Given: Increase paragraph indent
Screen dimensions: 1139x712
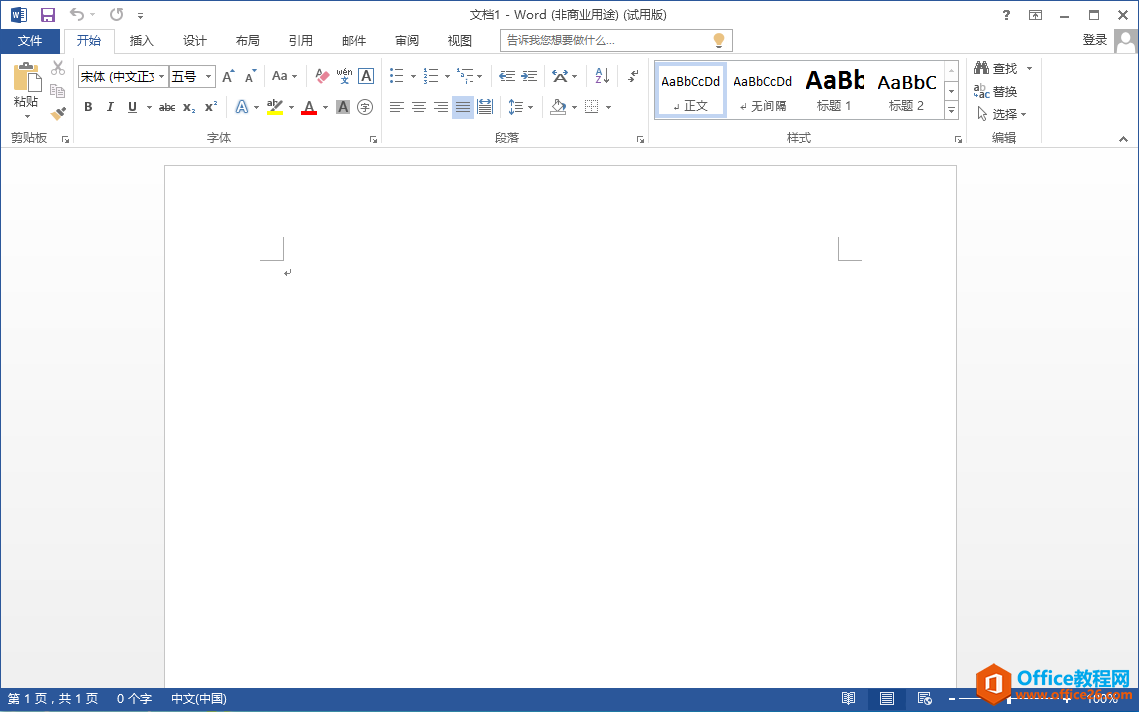Looking at the screenshot, I should coord(530,76).
